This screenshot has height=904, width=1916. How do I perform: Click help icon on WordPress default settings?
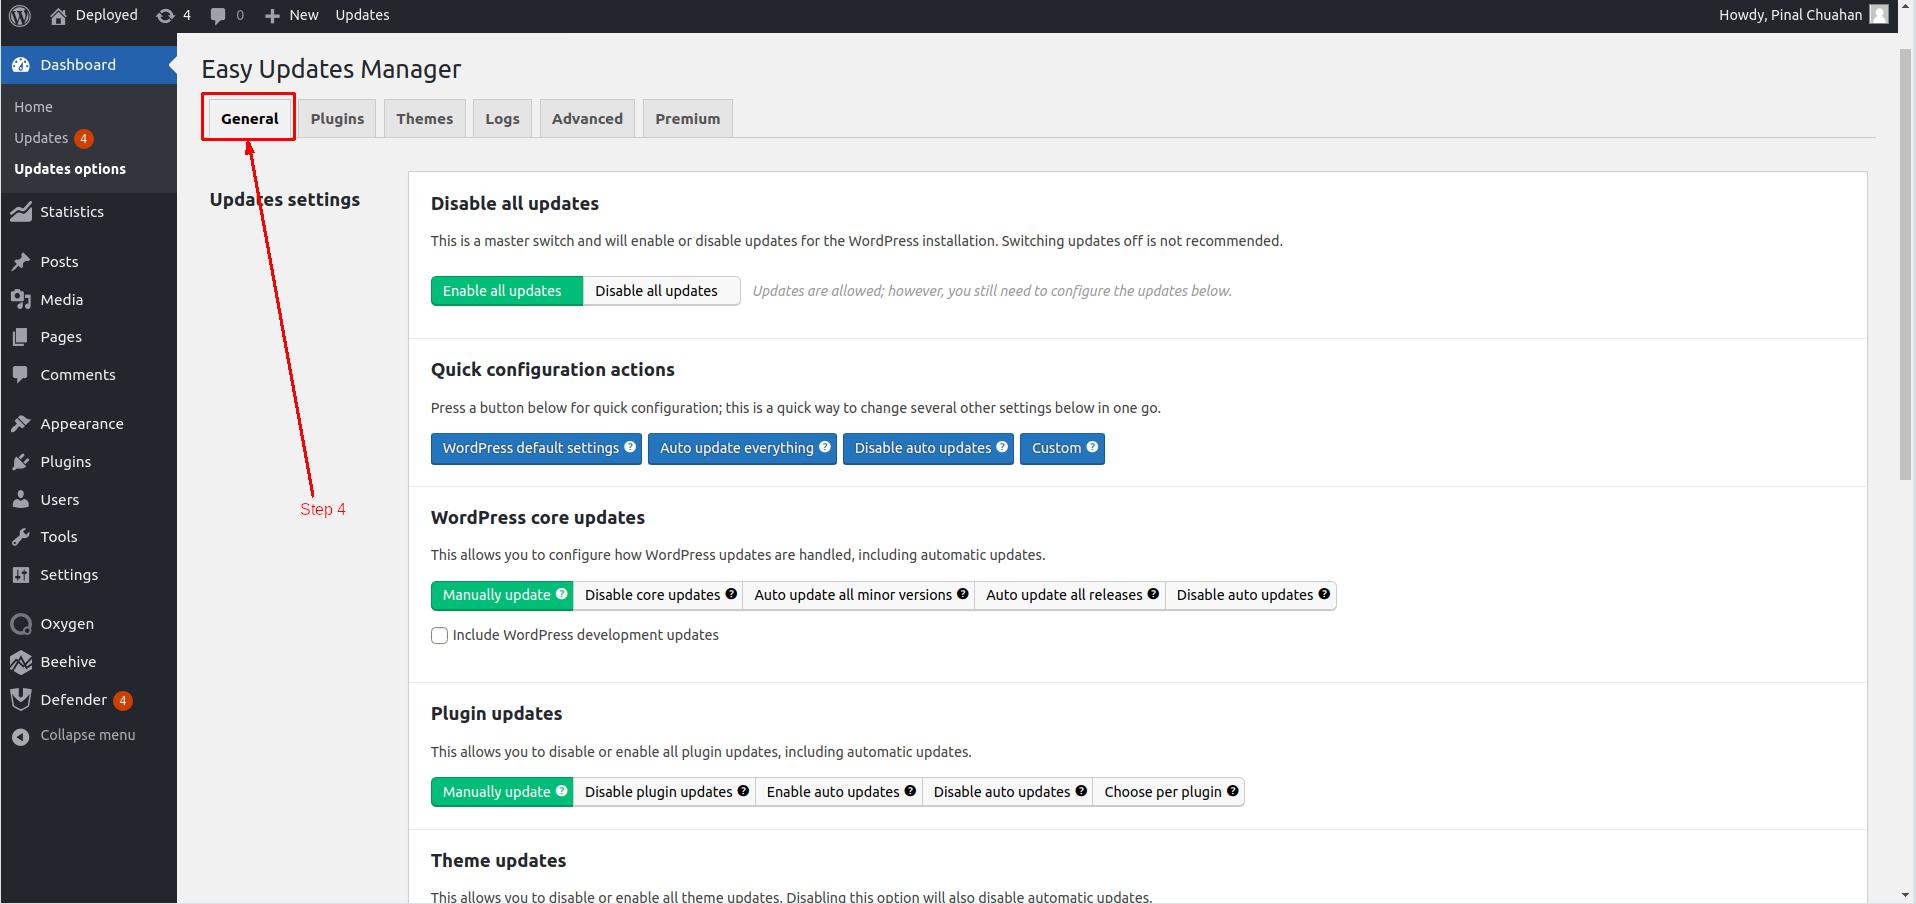[x=630, y=447]
